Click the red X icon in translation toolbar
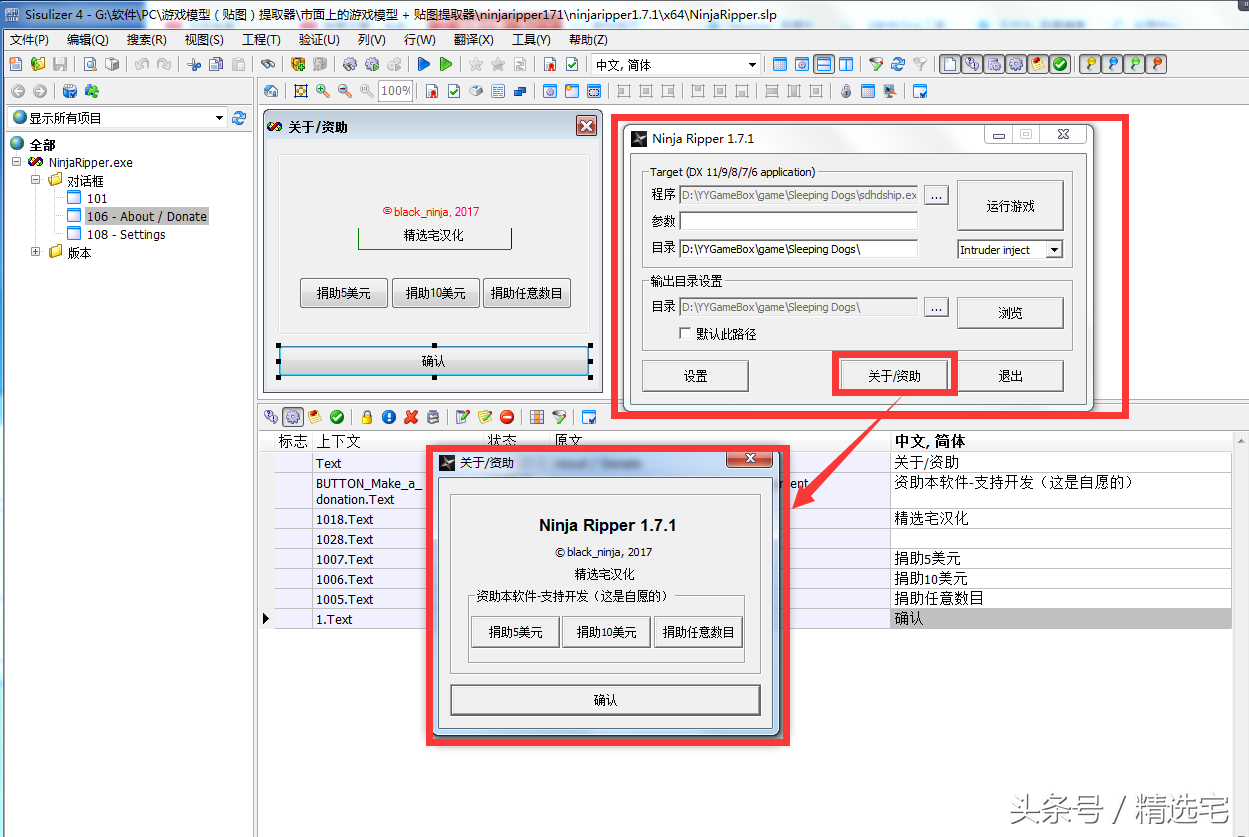The height and width of the screenshot is (837, 1249). (x=411, y=417)
